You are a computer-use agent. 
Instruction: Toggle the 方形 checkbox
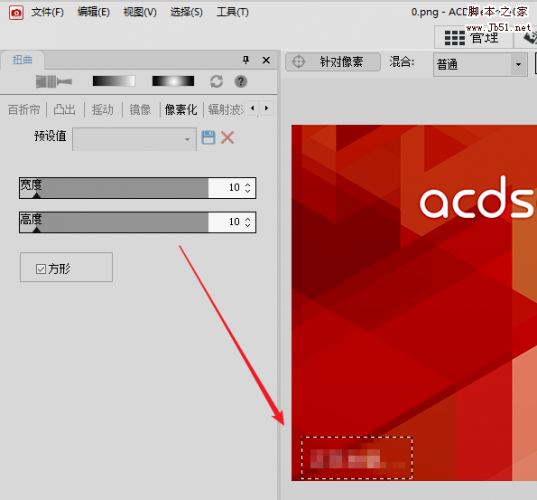[41, 269]
